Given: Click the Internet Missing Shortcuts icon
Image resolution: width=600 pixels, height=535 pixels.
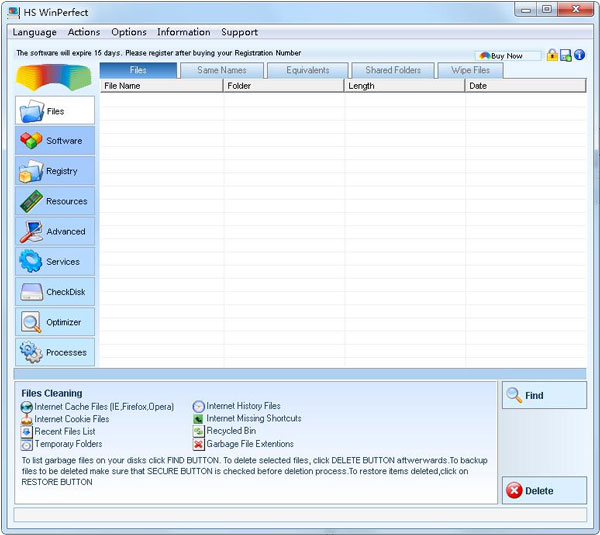Looking at the screenshot, I should pos(198,419).
